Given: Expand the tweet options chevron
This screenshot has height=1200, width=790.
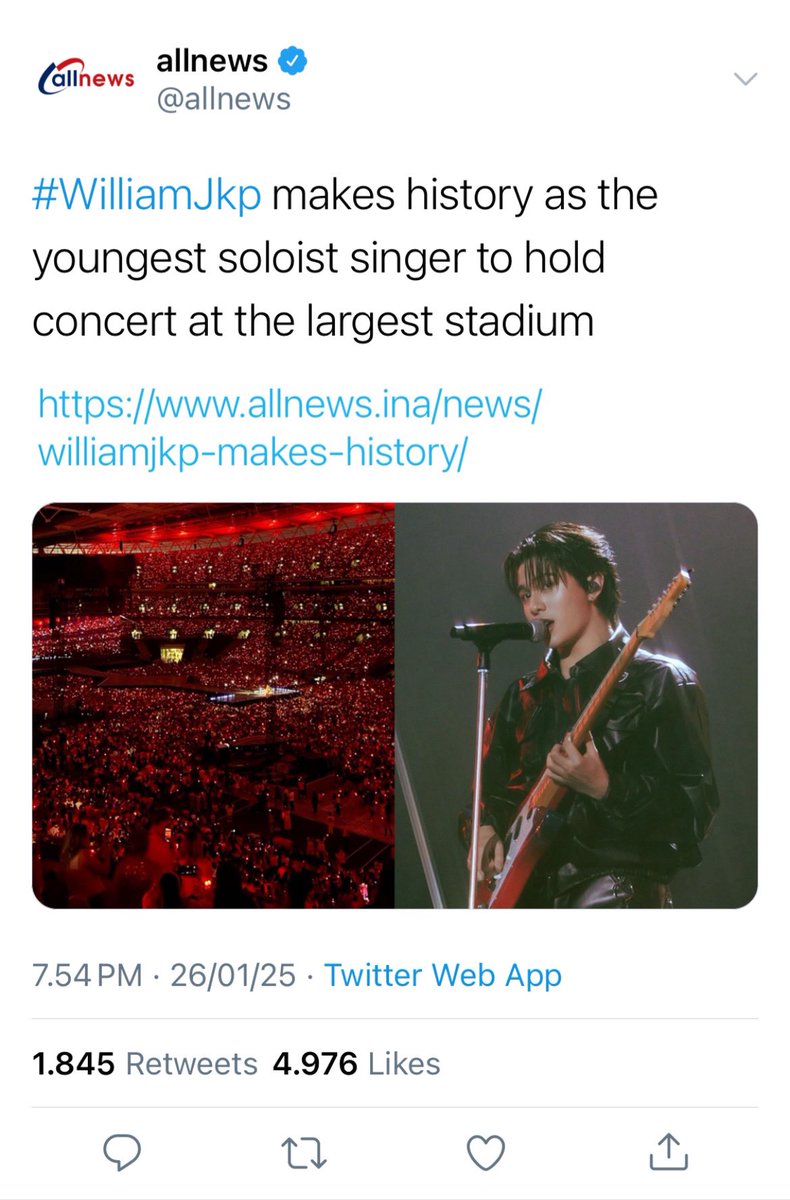Looking at the screenshot, I should click(x=746, y=79).
